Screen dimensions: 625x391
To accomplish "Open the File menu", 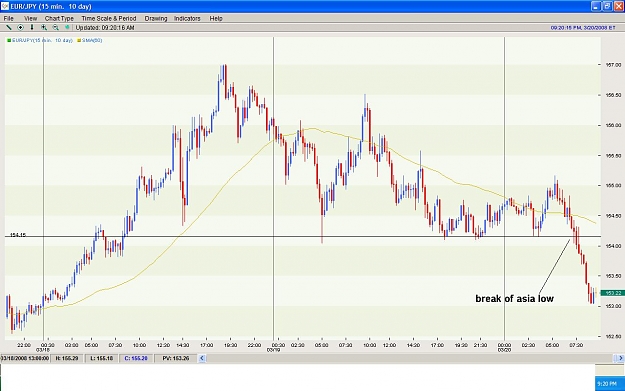I will tap(8, 18).
